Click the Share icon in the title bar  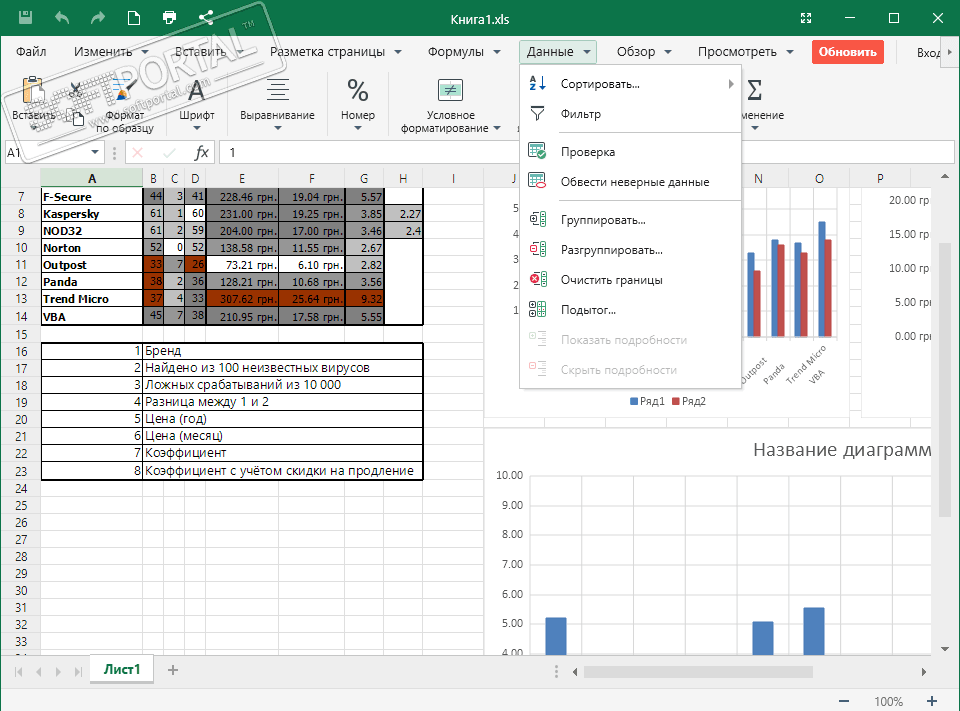(207, 18)
